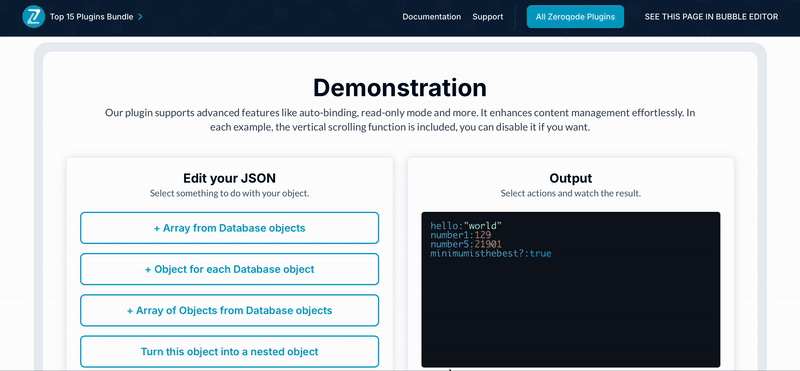Click 'Select something to do with your object.' text
This screenshot has height=371, width=800.
(230, 193)
